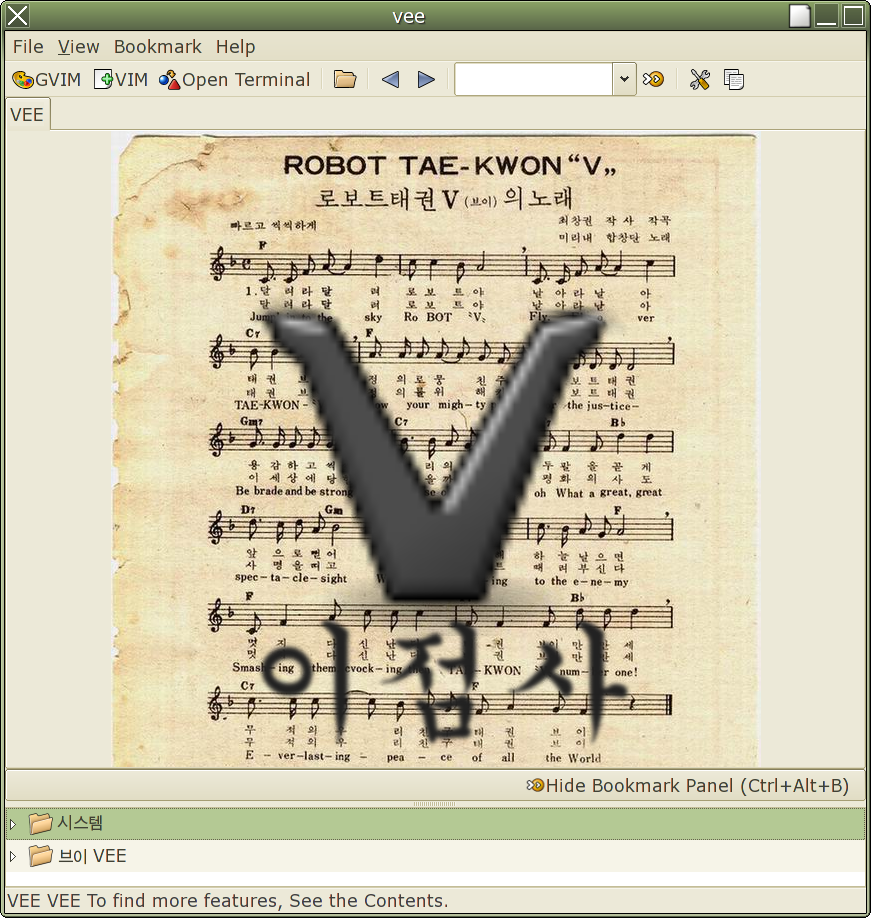
Task: Click Hide Bookmark Panel button
Action: tap(688, 785)
